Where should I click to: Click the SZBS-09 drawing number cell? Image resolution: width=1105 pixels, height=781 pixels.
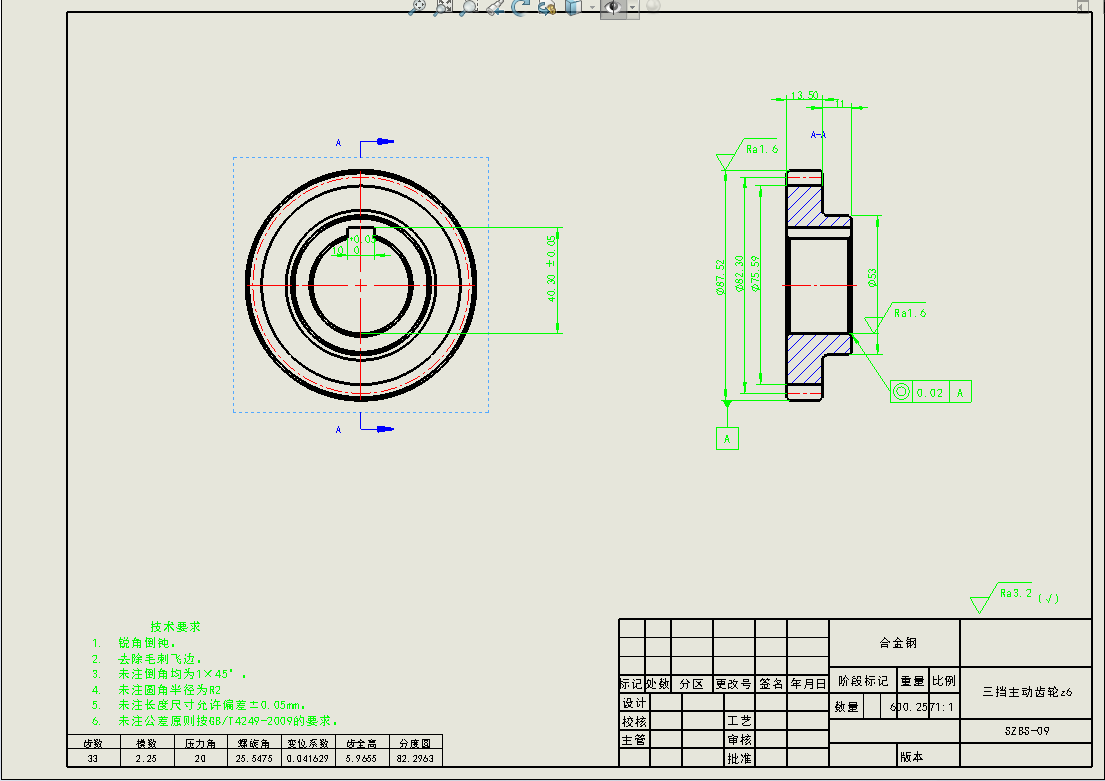(1026, 731)
